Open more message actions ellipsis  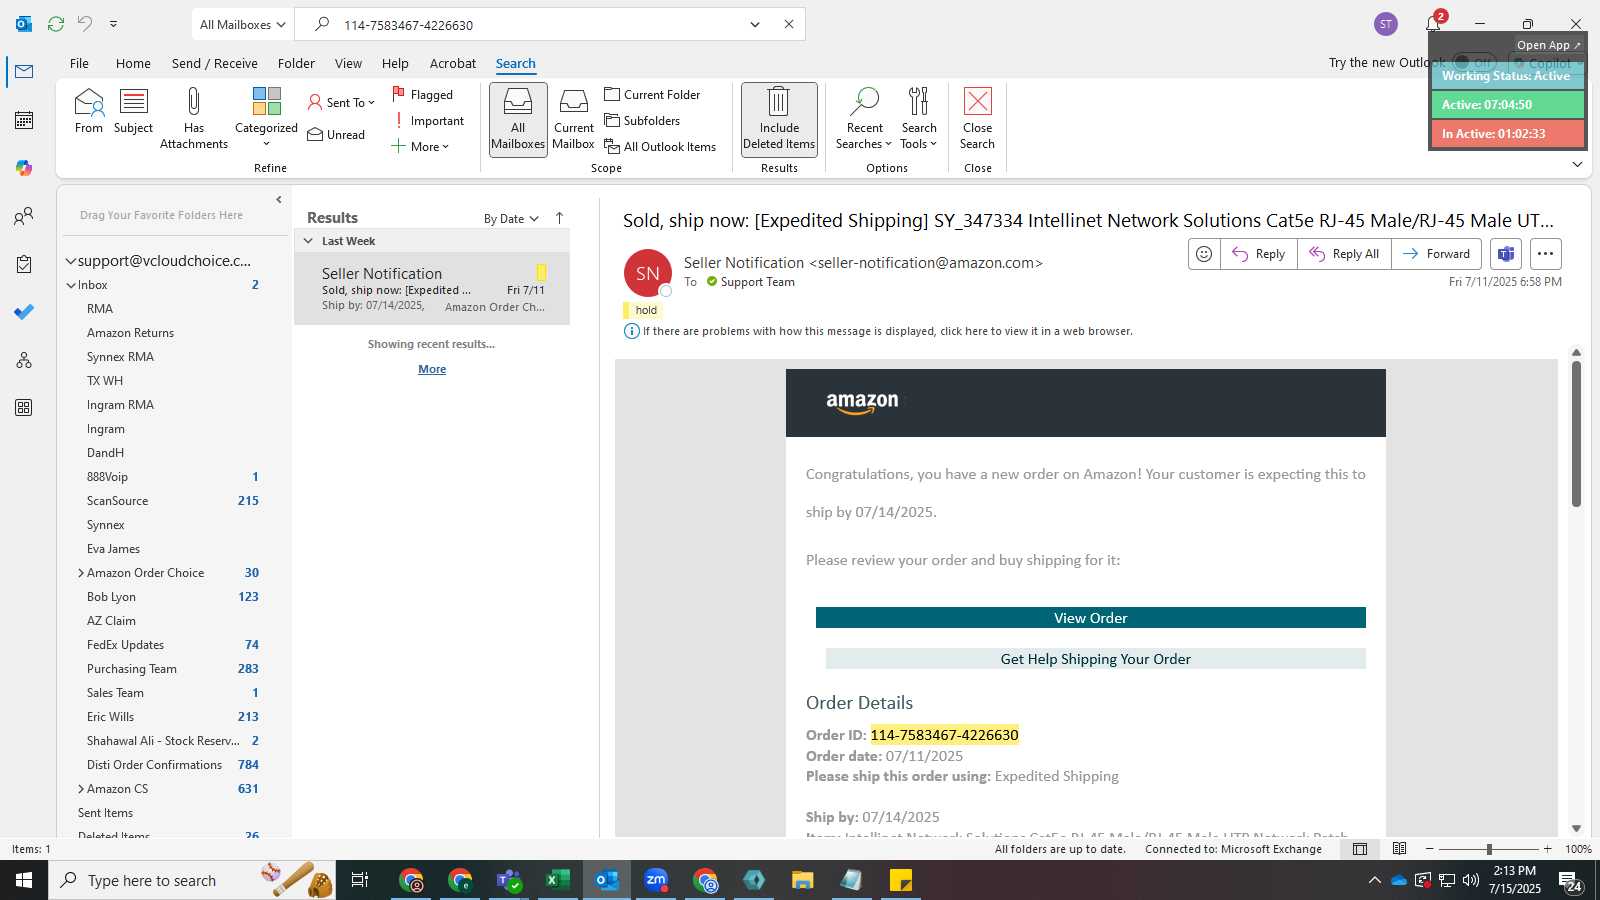1545,254
